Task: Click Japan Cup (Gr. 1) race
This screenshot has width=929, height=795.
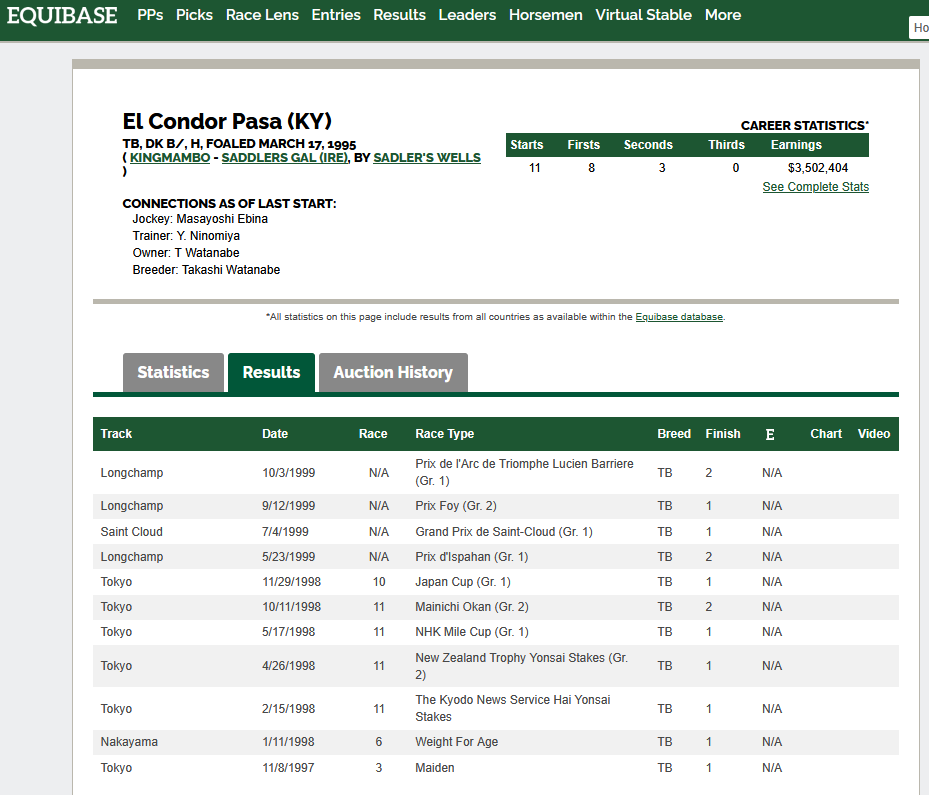Action: pos(463,582)
